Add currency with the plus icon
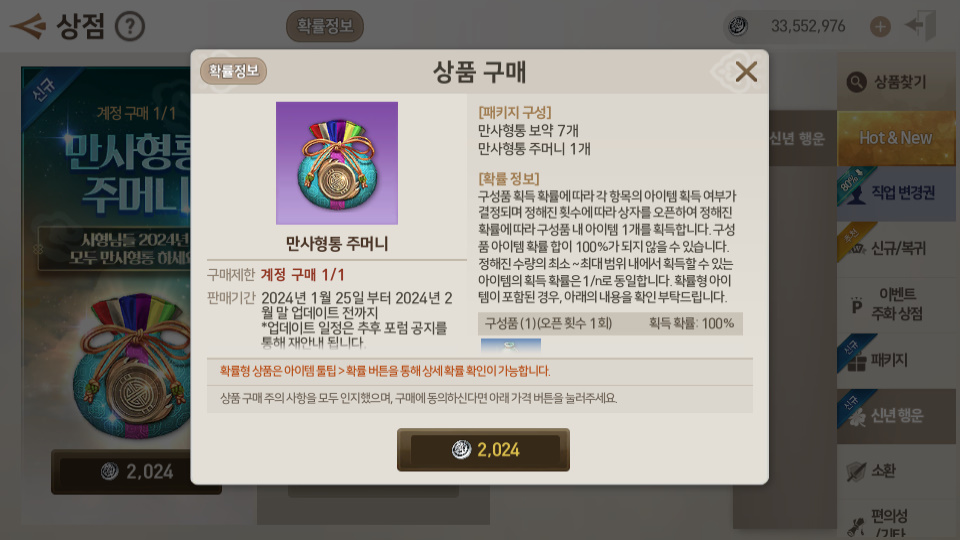Viewport: 960px width, 540px height. tap(880, 26)
